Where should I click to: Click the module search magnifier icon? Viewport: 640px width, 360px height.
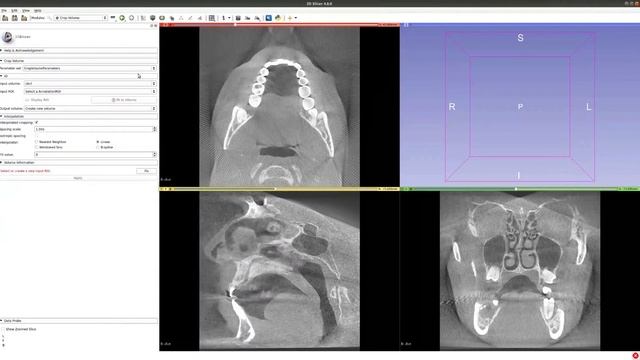click(49, 18)
